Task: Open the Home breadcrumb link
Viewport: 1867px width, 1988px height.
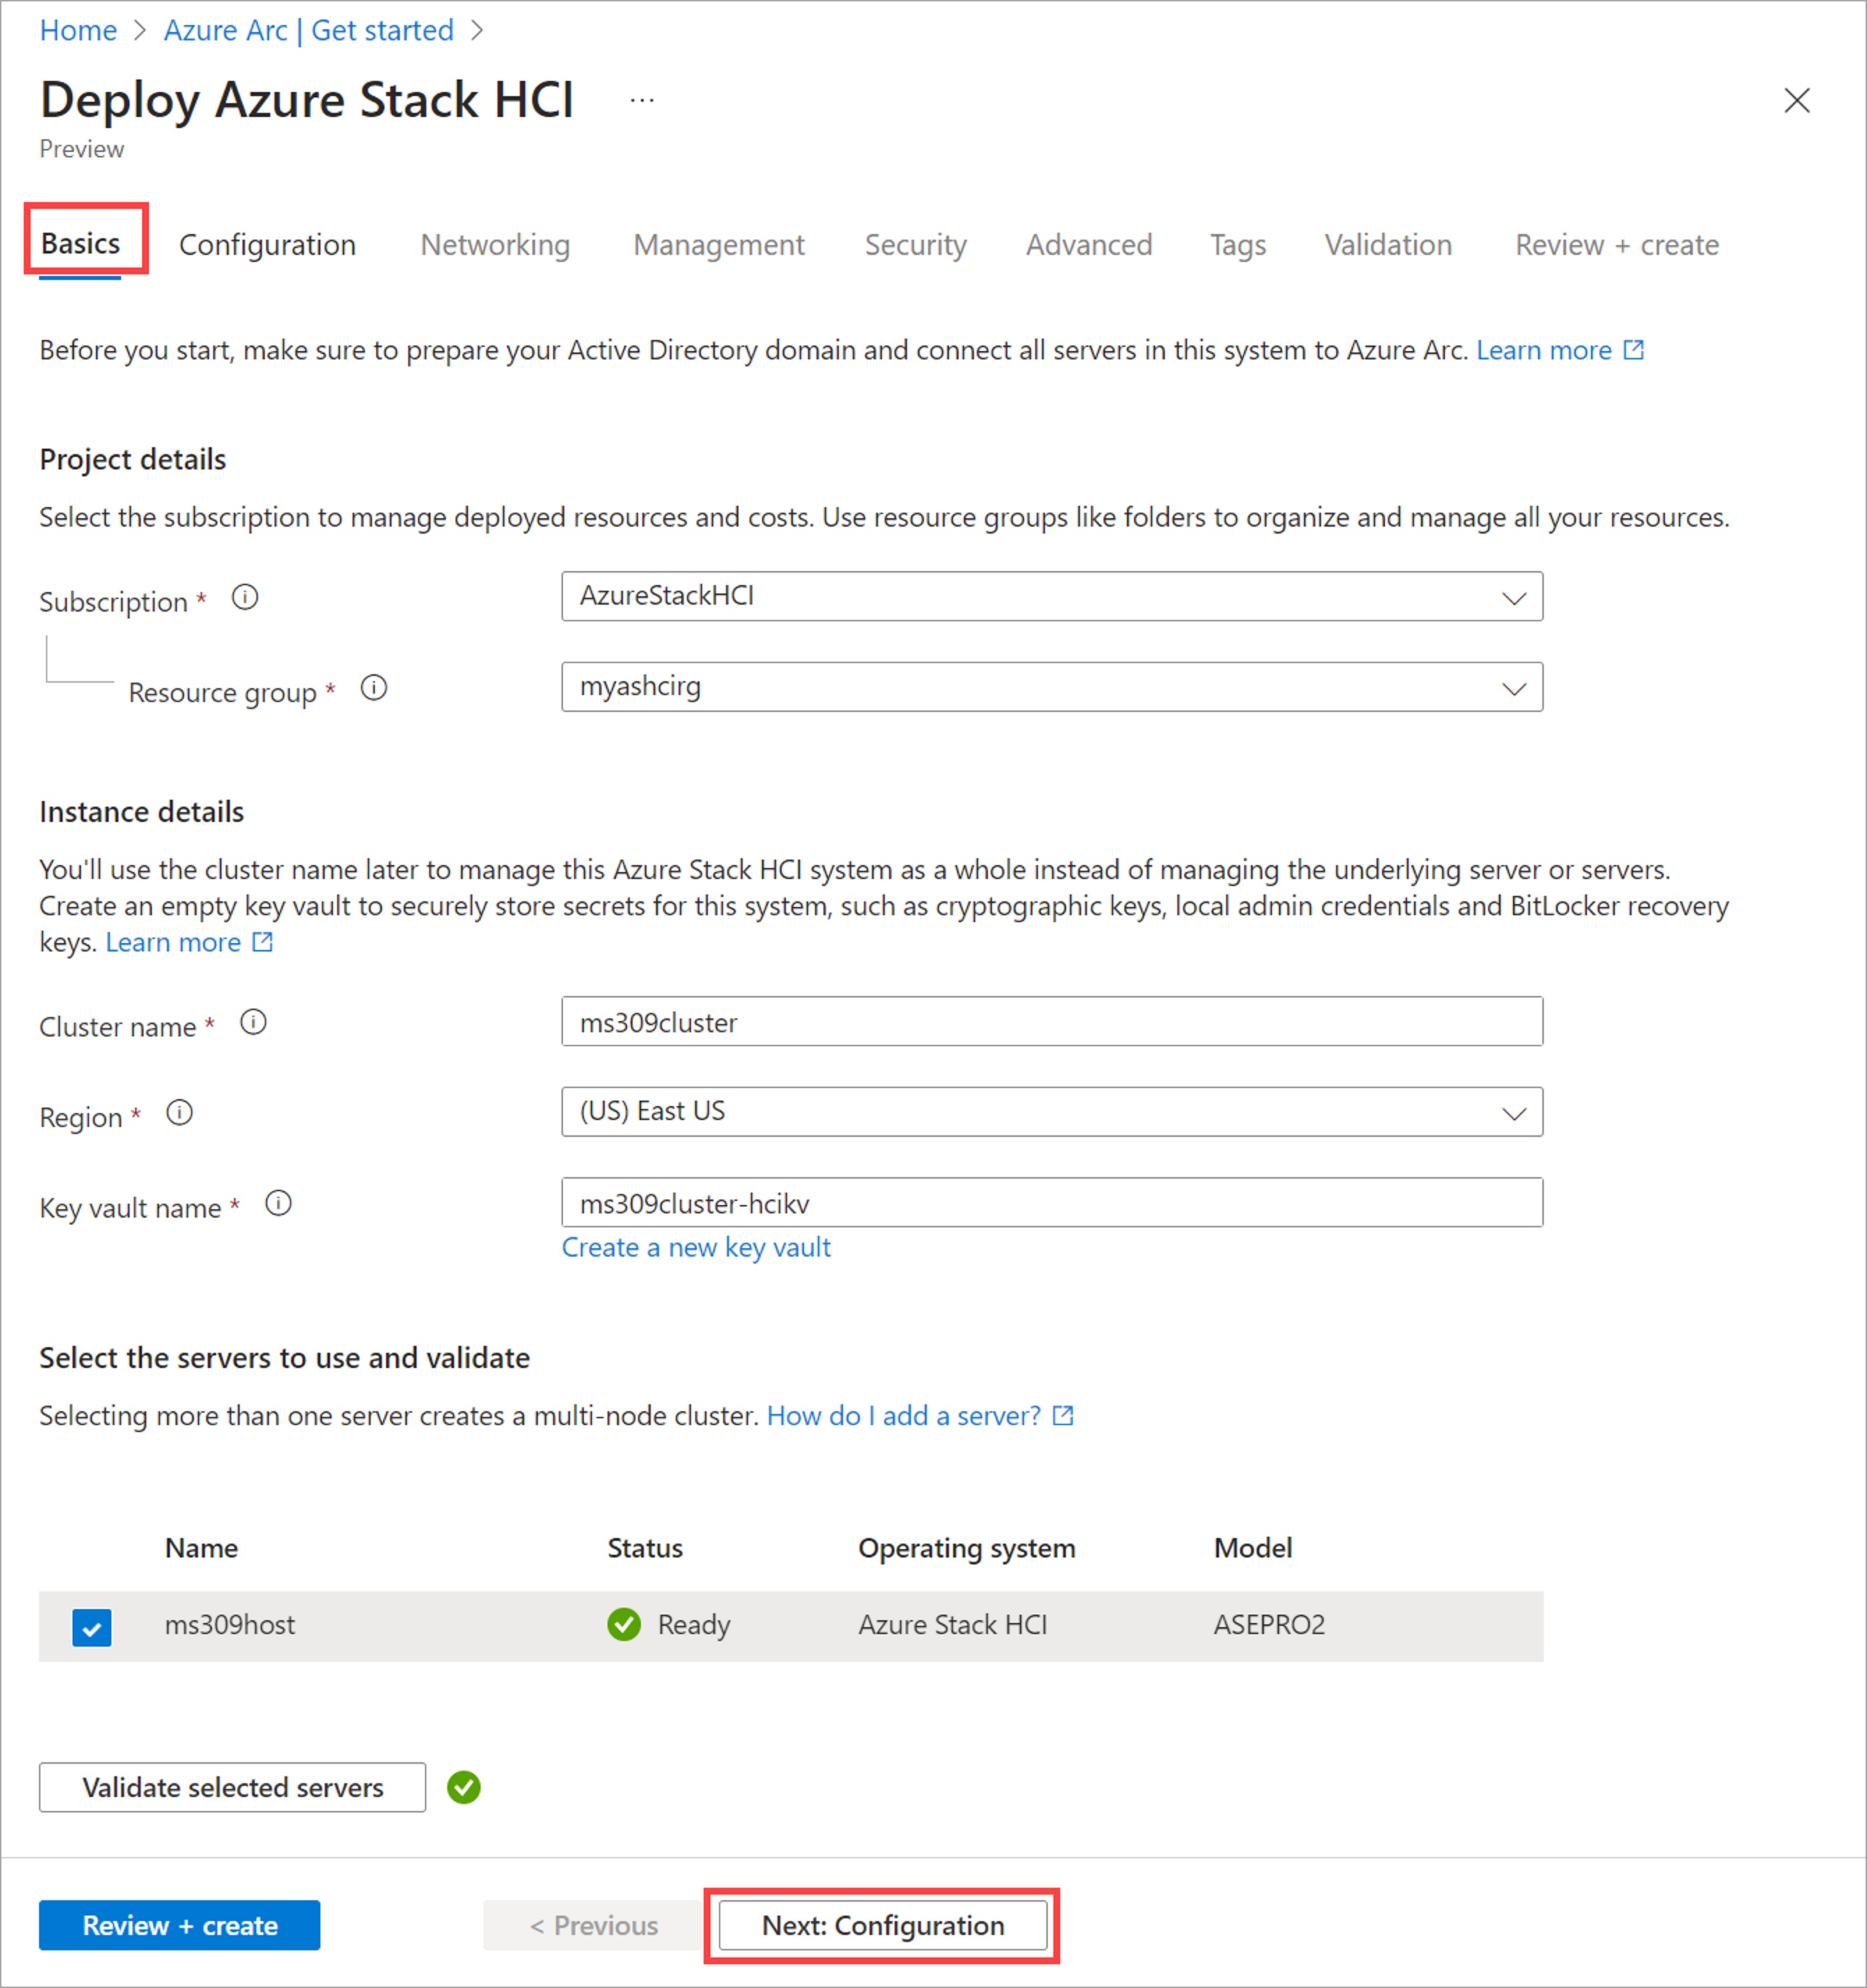Action: (78, 31)
